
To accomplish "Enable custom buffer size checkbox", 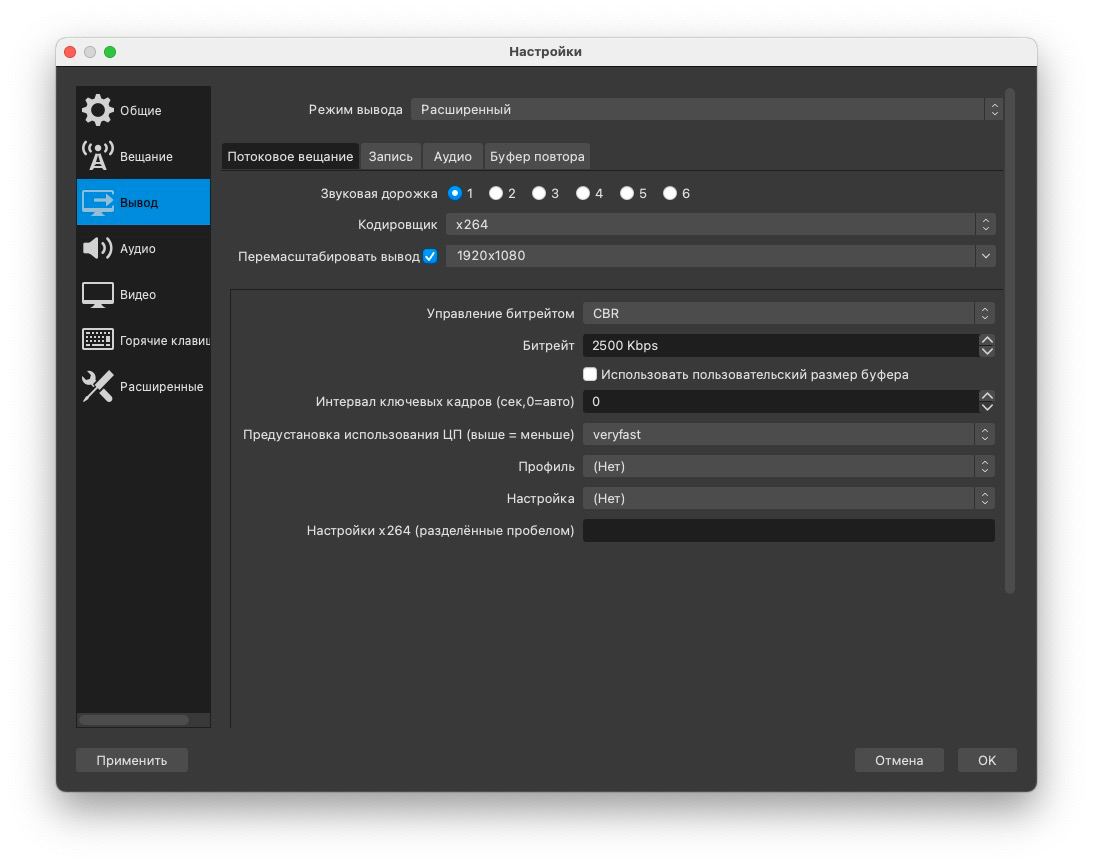I will click(590, 374).
